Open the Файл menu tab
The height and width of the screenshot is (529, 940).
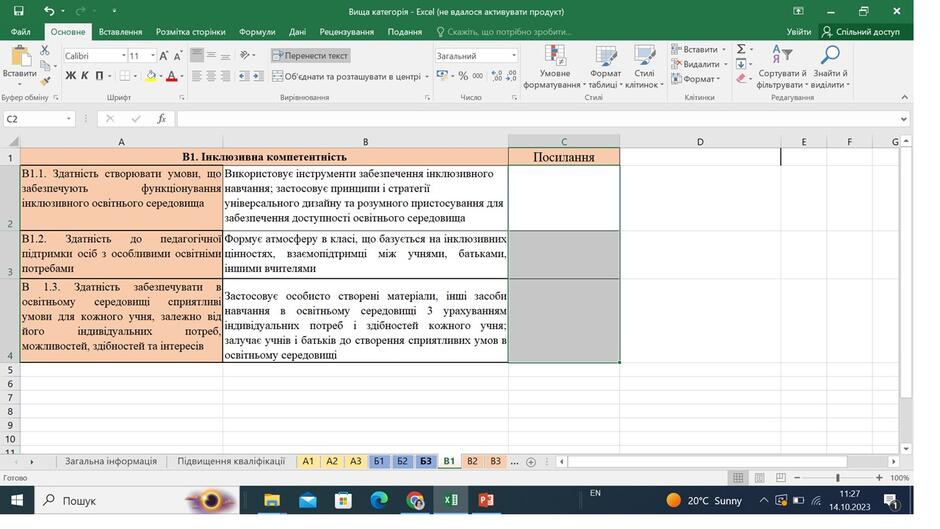point(20,32)
